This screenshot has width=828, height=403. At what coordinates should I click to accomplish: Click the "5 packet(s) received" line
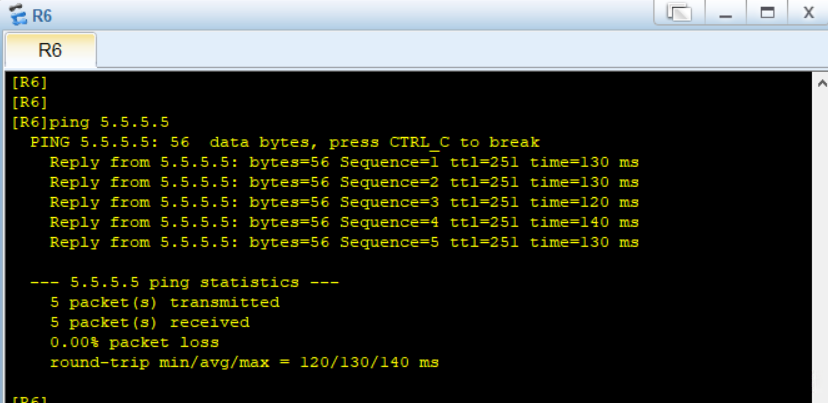pos(149,322)
